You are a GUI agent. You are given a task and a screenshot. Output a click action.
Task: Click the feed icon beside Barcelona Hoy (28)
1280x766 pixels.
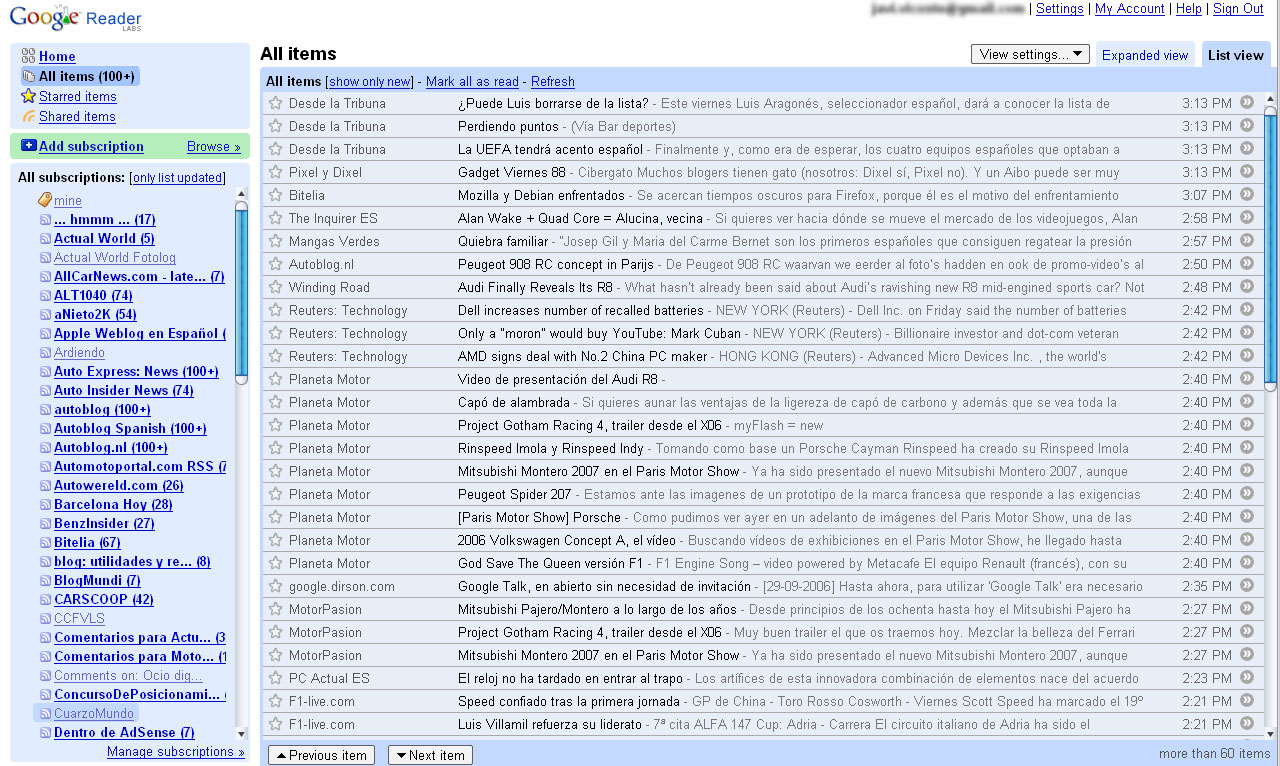tap(45, 504)
